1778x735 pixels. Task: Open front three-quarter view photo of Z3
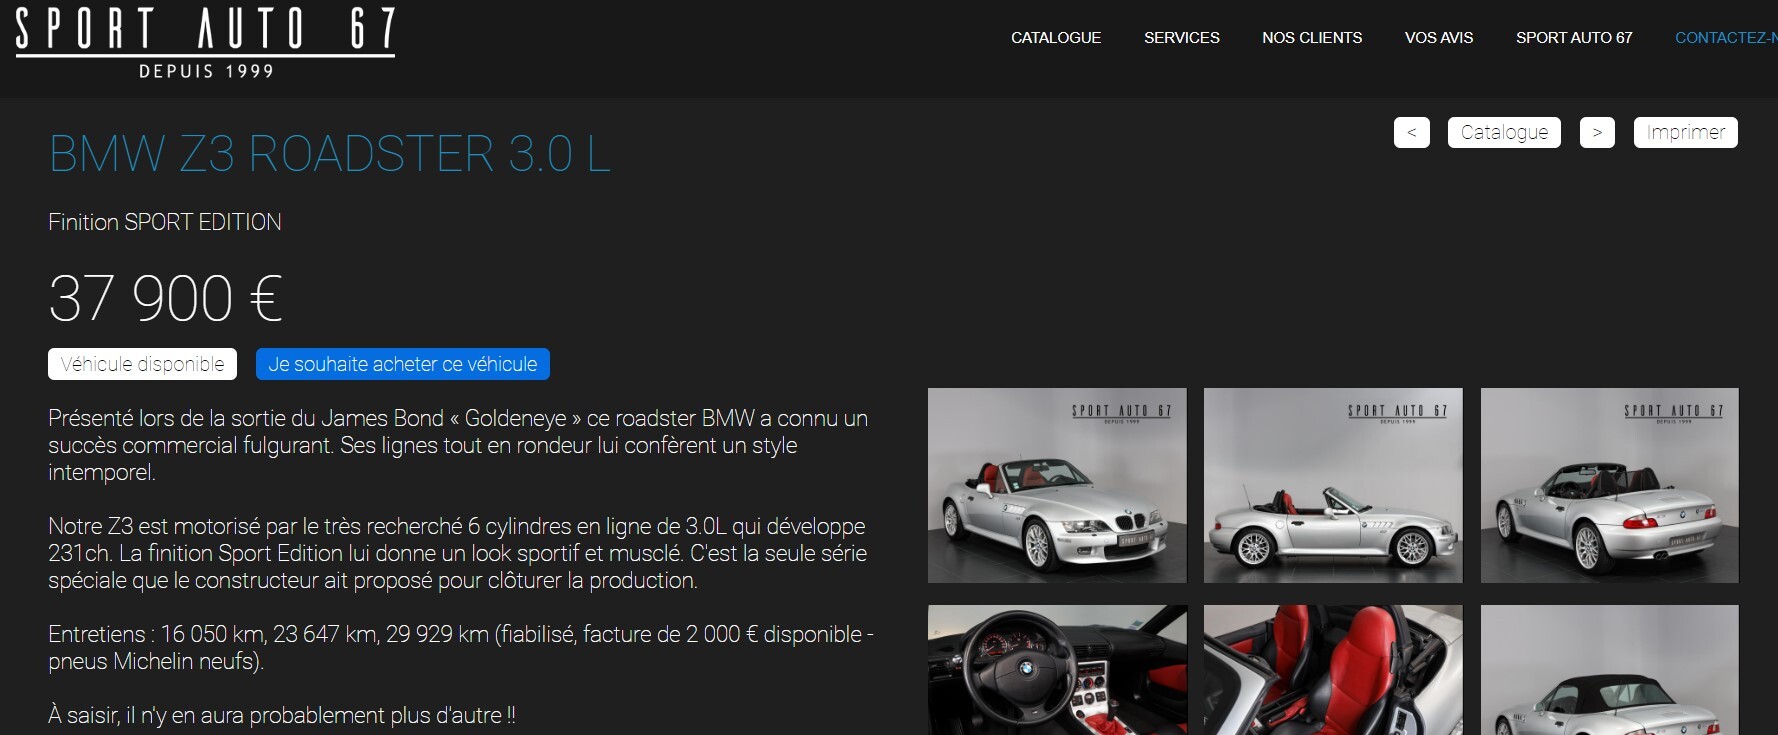coord(1057,485)
